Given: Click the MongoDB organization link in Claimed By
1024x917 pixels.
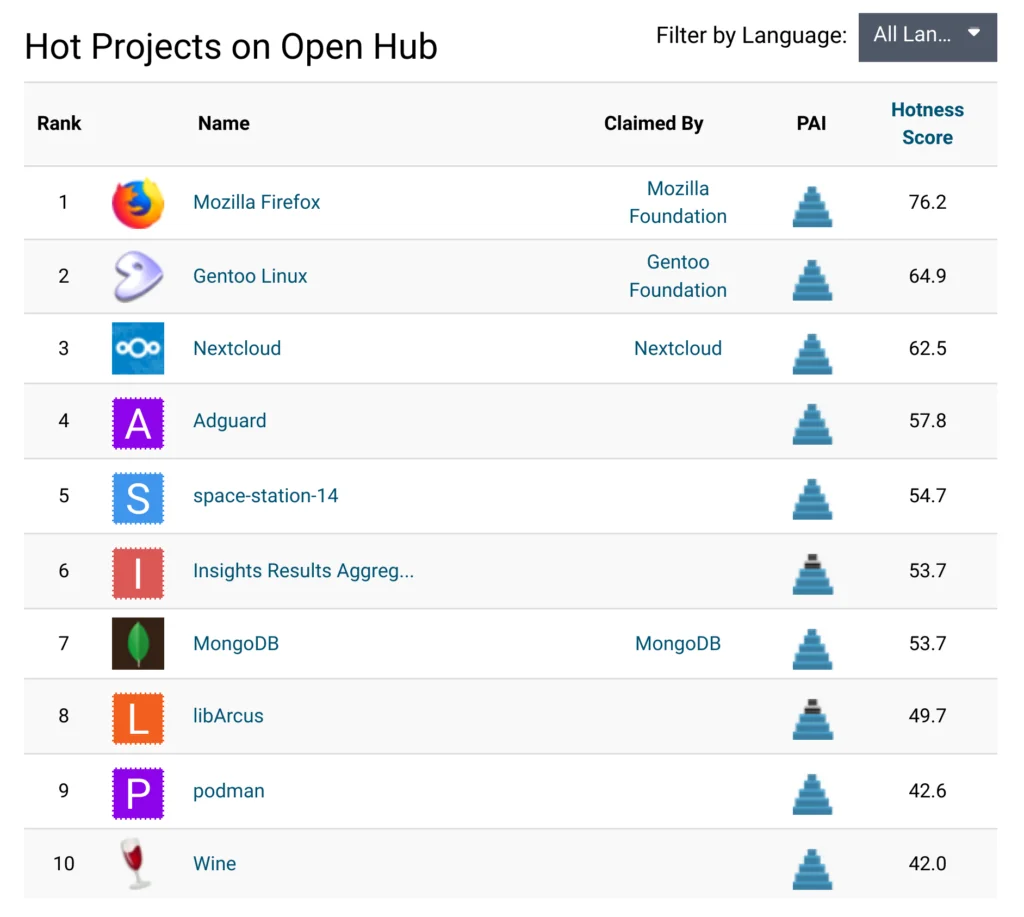Looking at the screenshot, I should coord(678,644).
